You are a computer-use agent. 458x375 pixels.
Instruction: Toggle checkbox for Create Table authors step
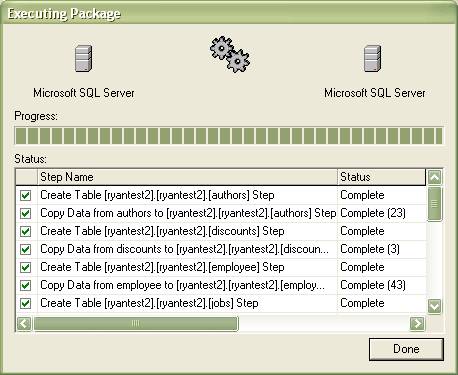click(26, 195)
